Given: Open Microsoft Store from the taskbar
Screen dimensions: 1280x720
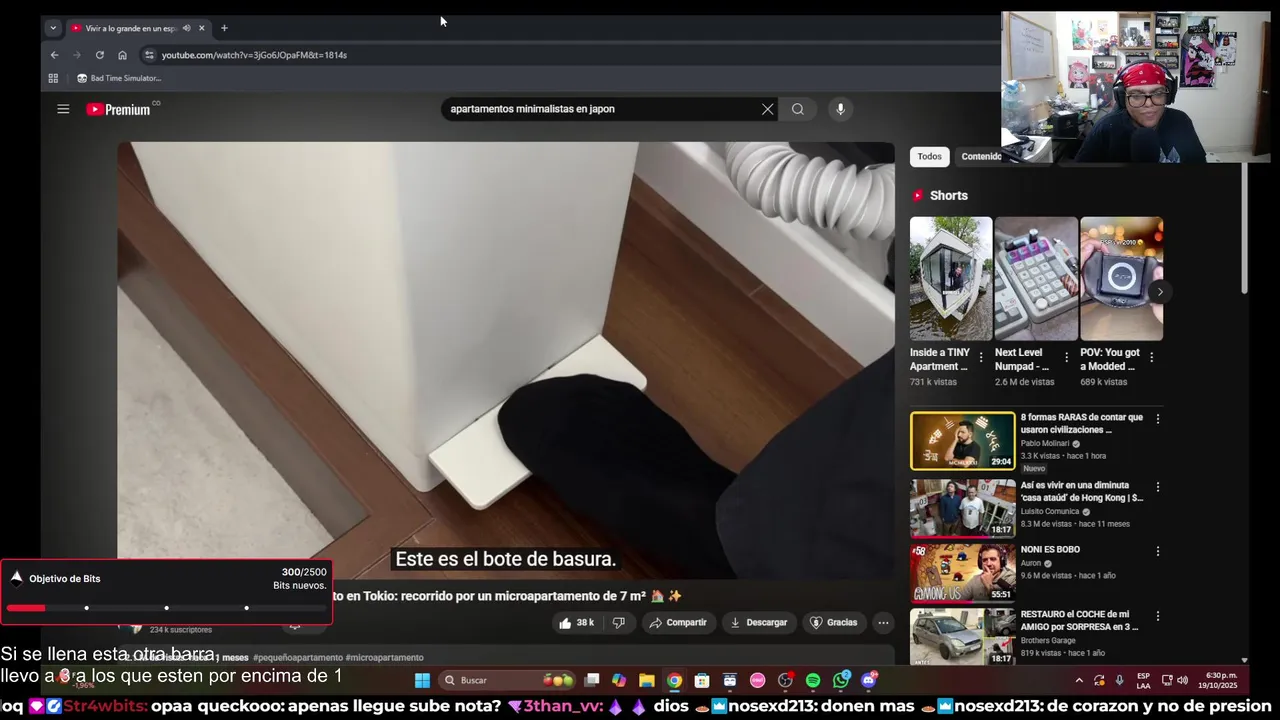Looking at the screenshot, I should (x=702, y=680).
